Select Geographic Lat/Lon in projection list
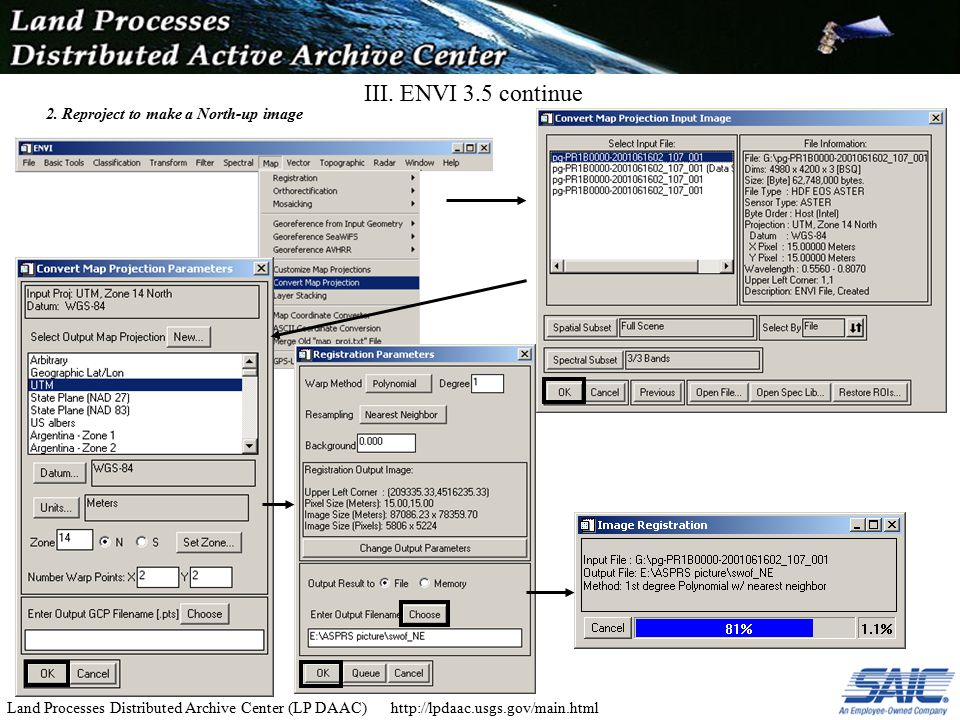Image resolution: width=960 pixels, height=720 pixels. 135,373
